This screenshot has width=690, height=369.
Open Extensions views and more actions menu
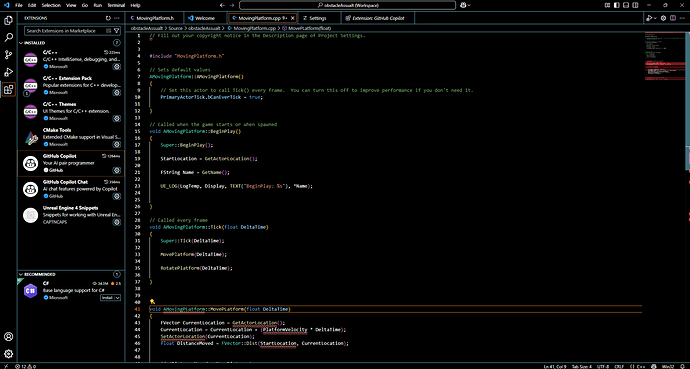click(117, 18)
